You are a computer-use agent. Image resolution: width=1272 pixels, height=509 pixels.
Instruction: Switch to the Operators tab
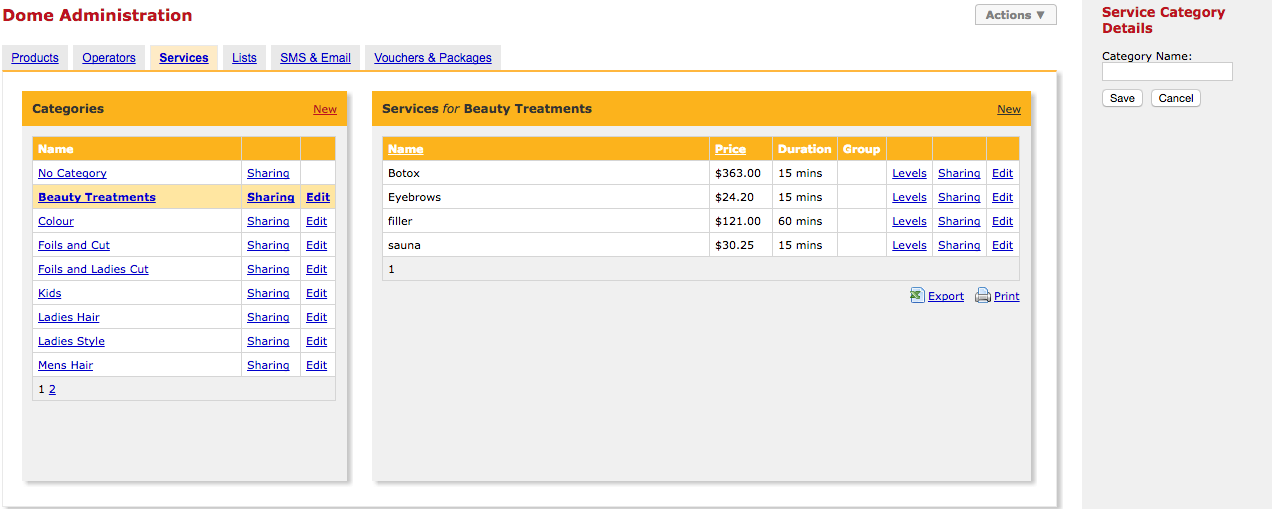click(x=109, y=58)
